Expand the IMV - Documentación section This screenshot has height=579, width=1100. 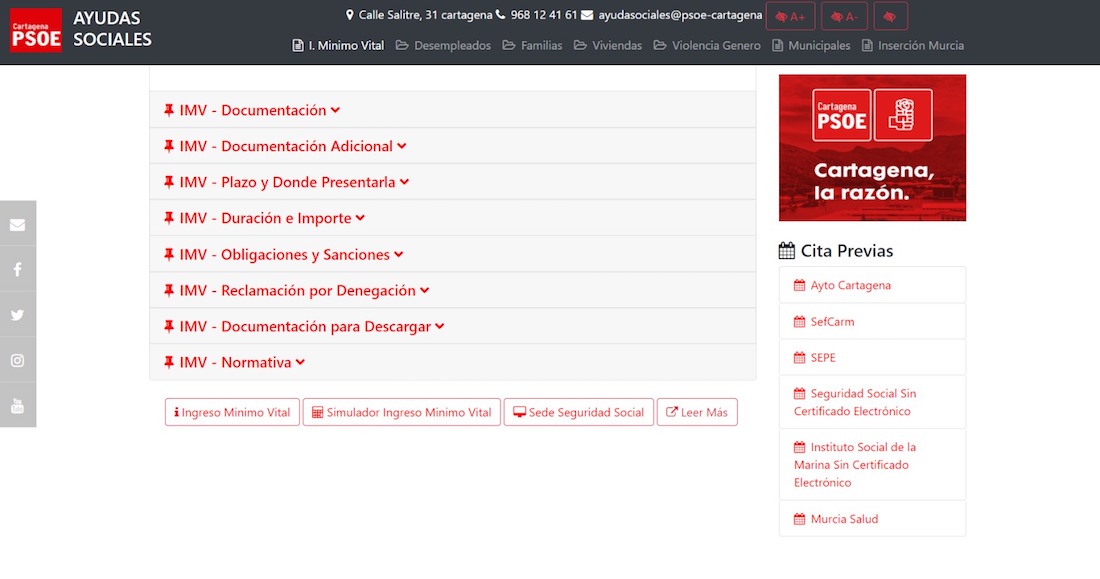coord(252,110)
